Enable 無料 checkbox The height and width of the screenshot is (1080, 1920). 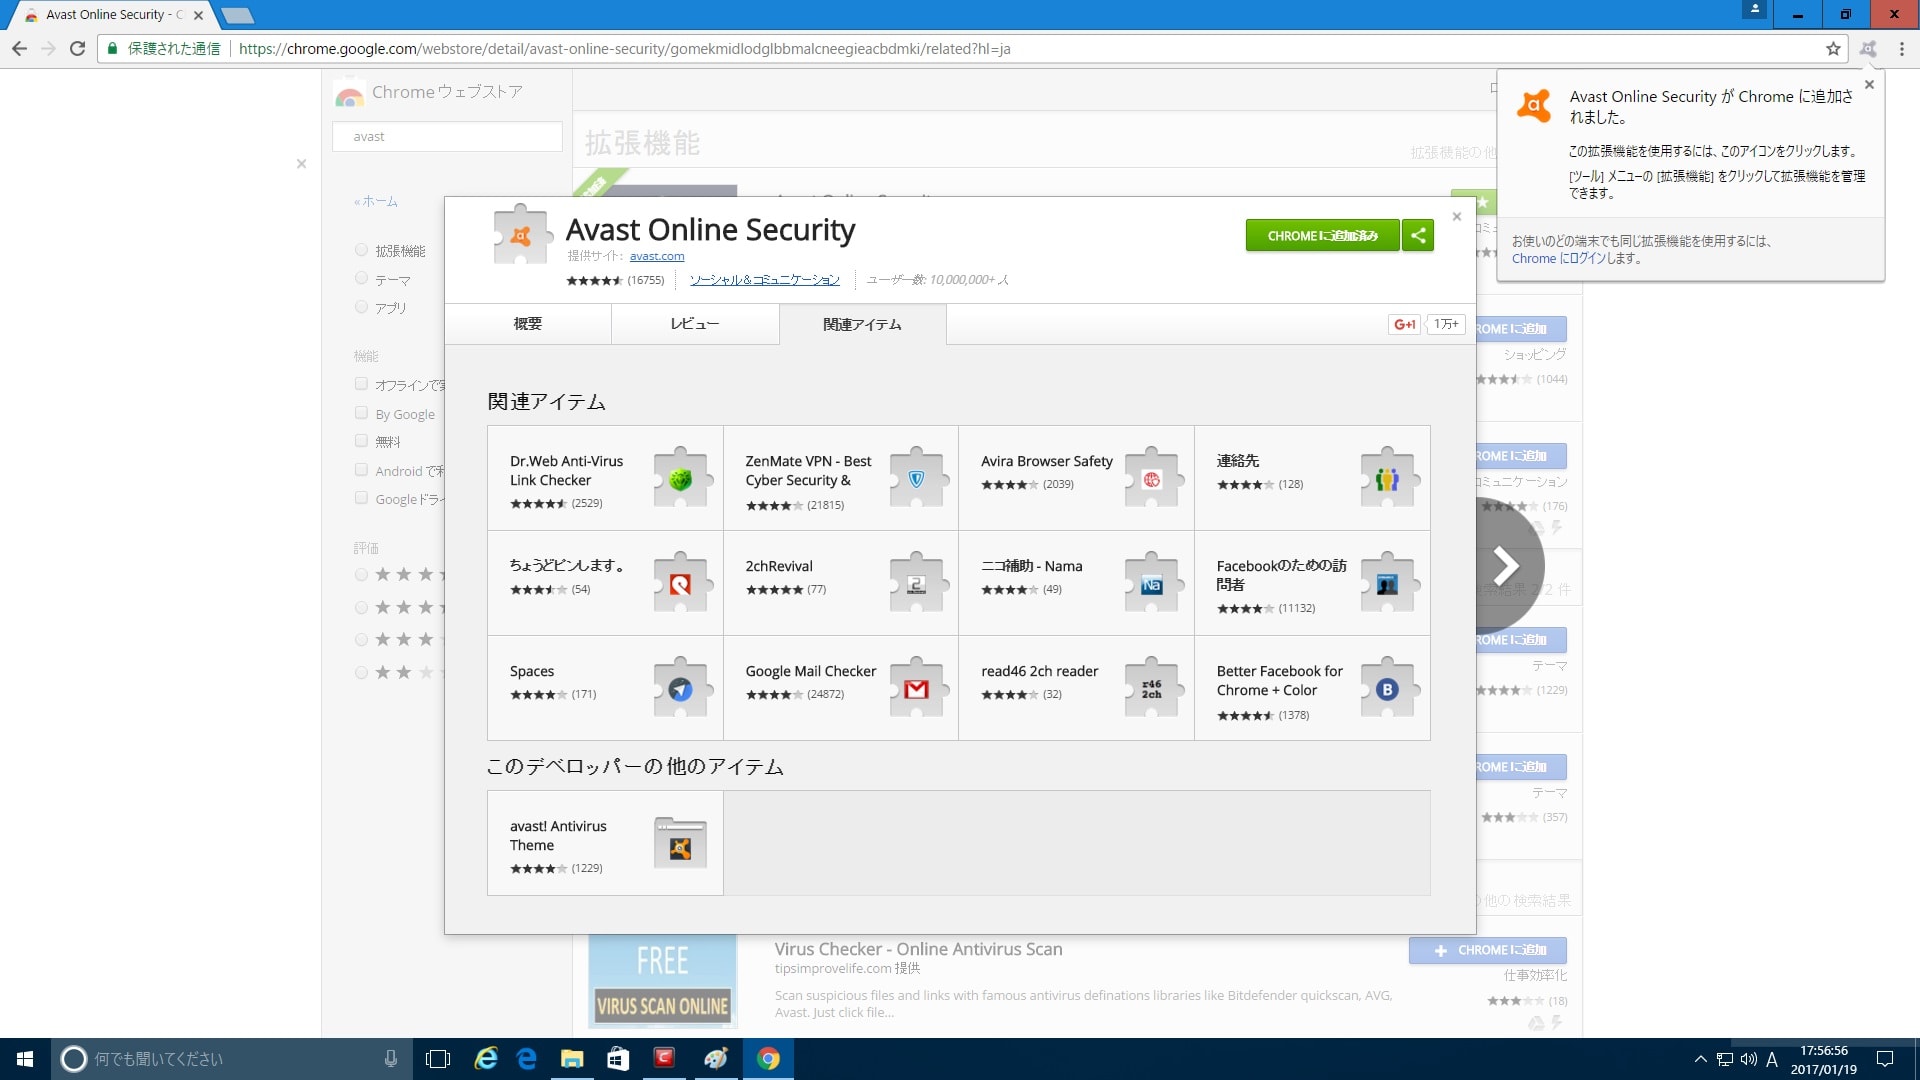(361, 441)
